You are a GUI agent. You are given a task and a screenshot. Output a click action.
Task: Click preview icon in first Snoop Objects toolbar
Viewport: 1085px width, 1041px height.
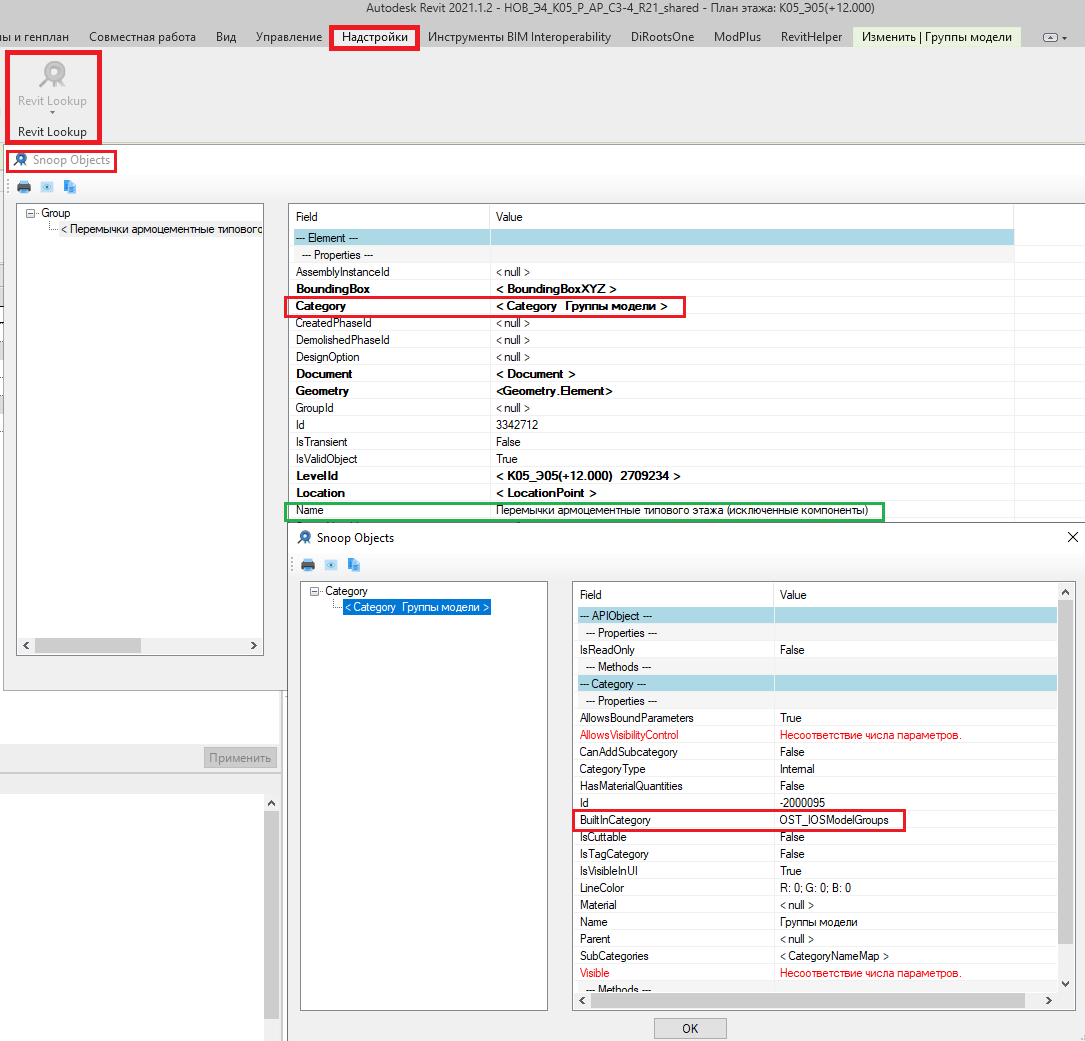tap(47, 187)
